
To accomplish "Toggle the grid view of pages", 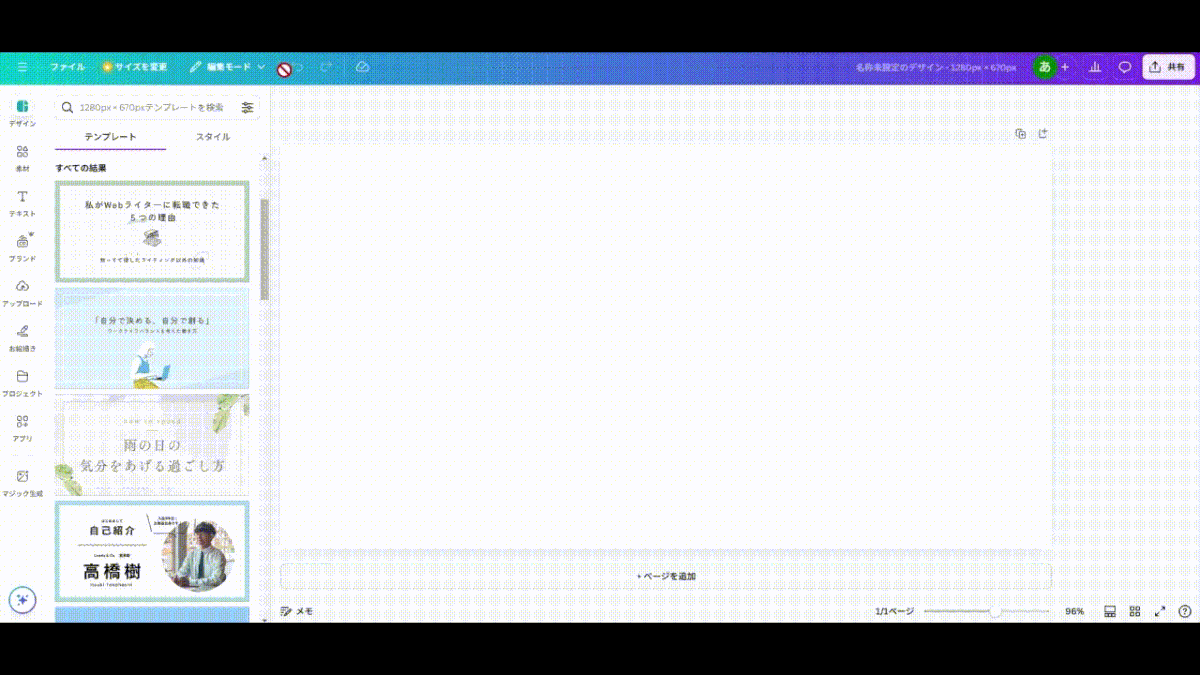I will point(1135,611).
